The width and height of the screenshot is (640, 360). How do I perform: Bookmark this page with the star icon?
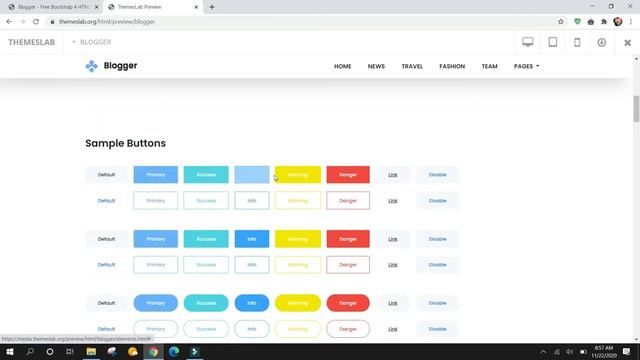[560, 22]
